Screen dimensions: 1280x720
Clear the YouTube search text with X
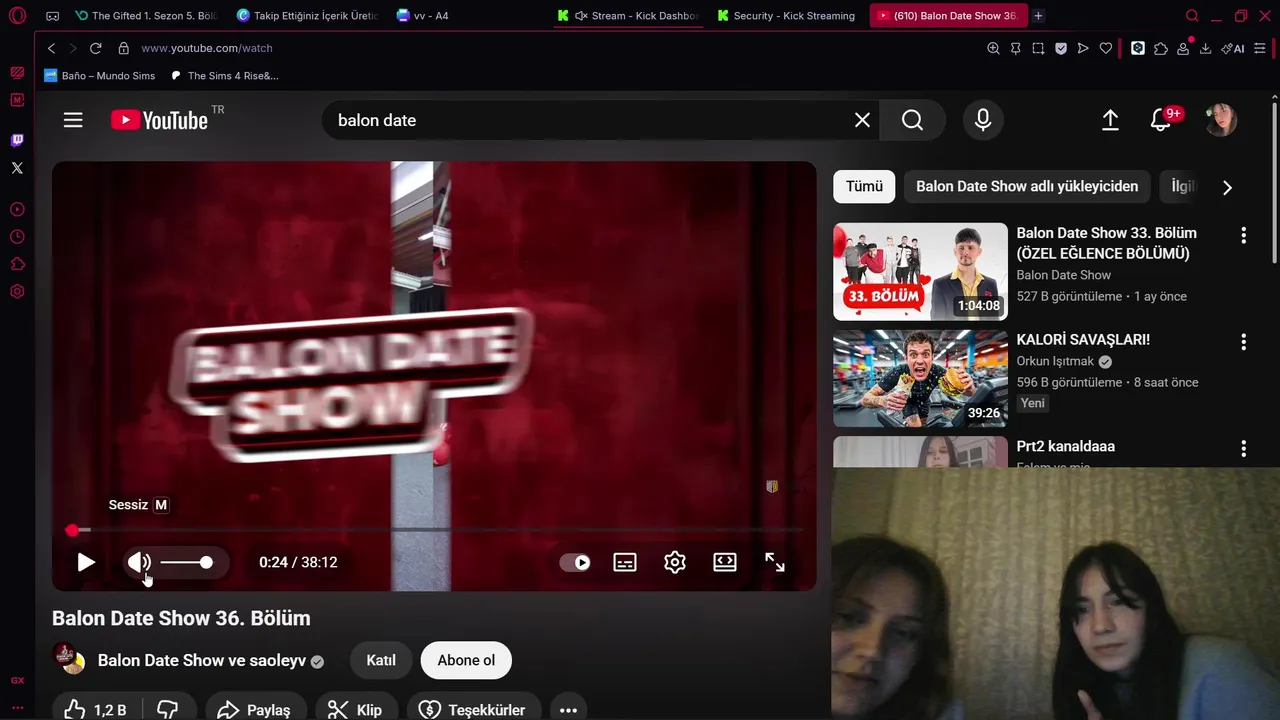862,120
